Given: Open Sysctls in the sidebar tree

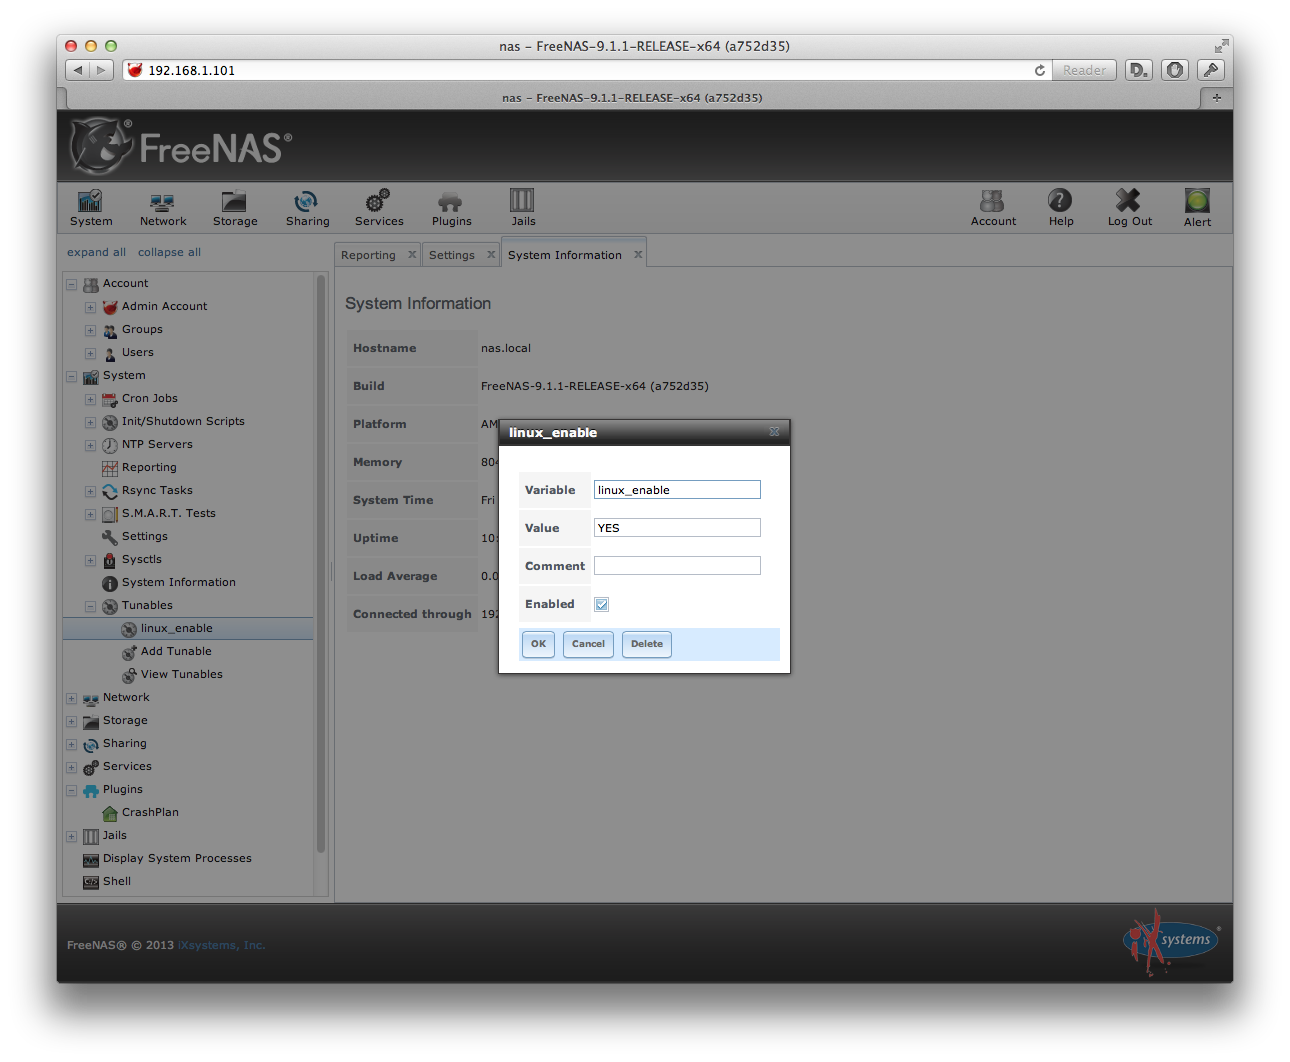Looking at the screenshot, I should (141, 559).
